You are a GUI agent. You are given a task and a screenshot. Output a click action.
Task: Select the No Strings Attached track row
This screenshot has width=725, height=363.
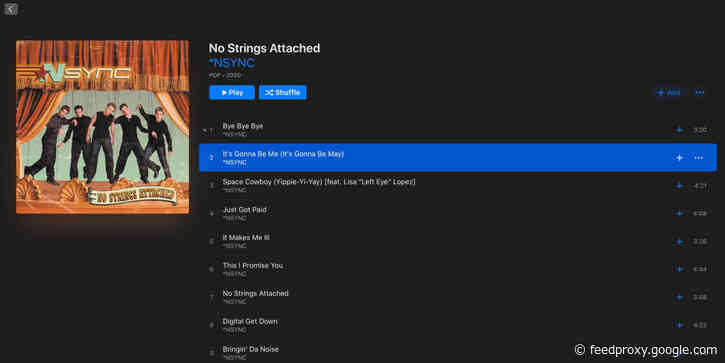458,297
